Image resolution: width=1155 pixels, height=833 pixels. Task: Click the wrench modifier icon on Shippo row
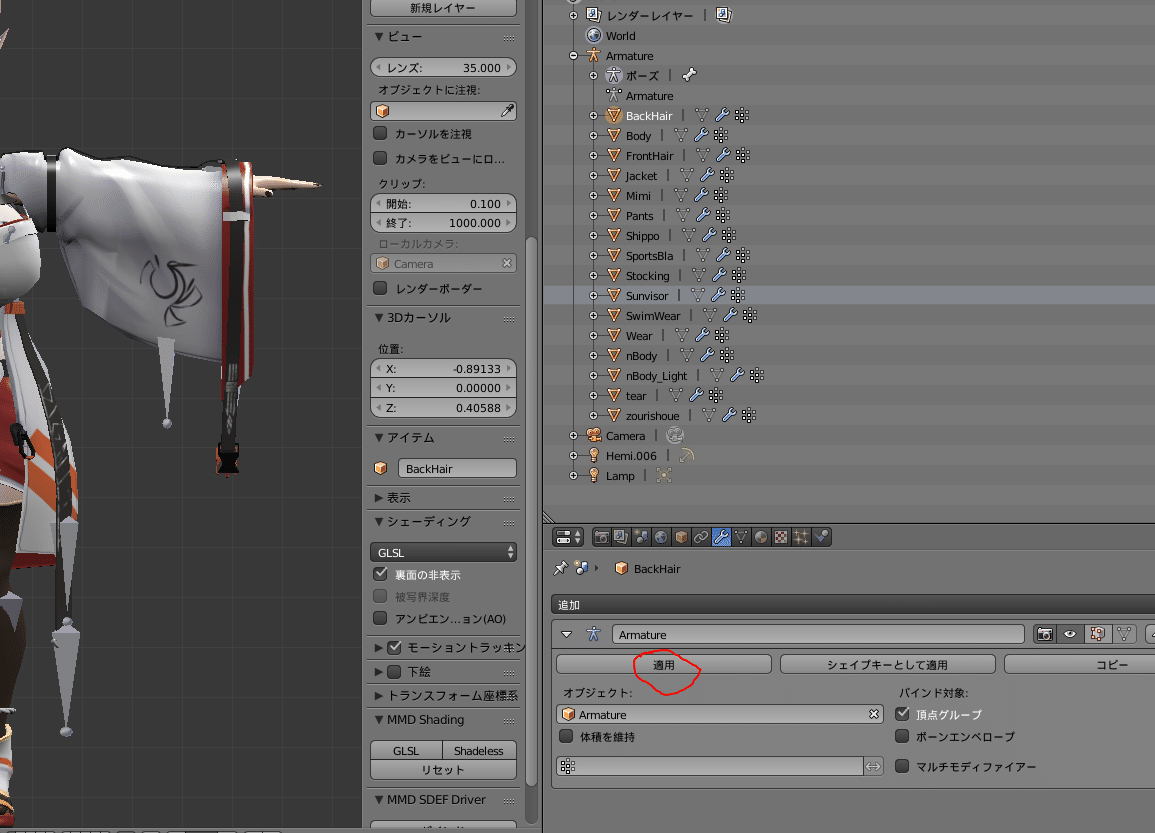coord(709,234)
